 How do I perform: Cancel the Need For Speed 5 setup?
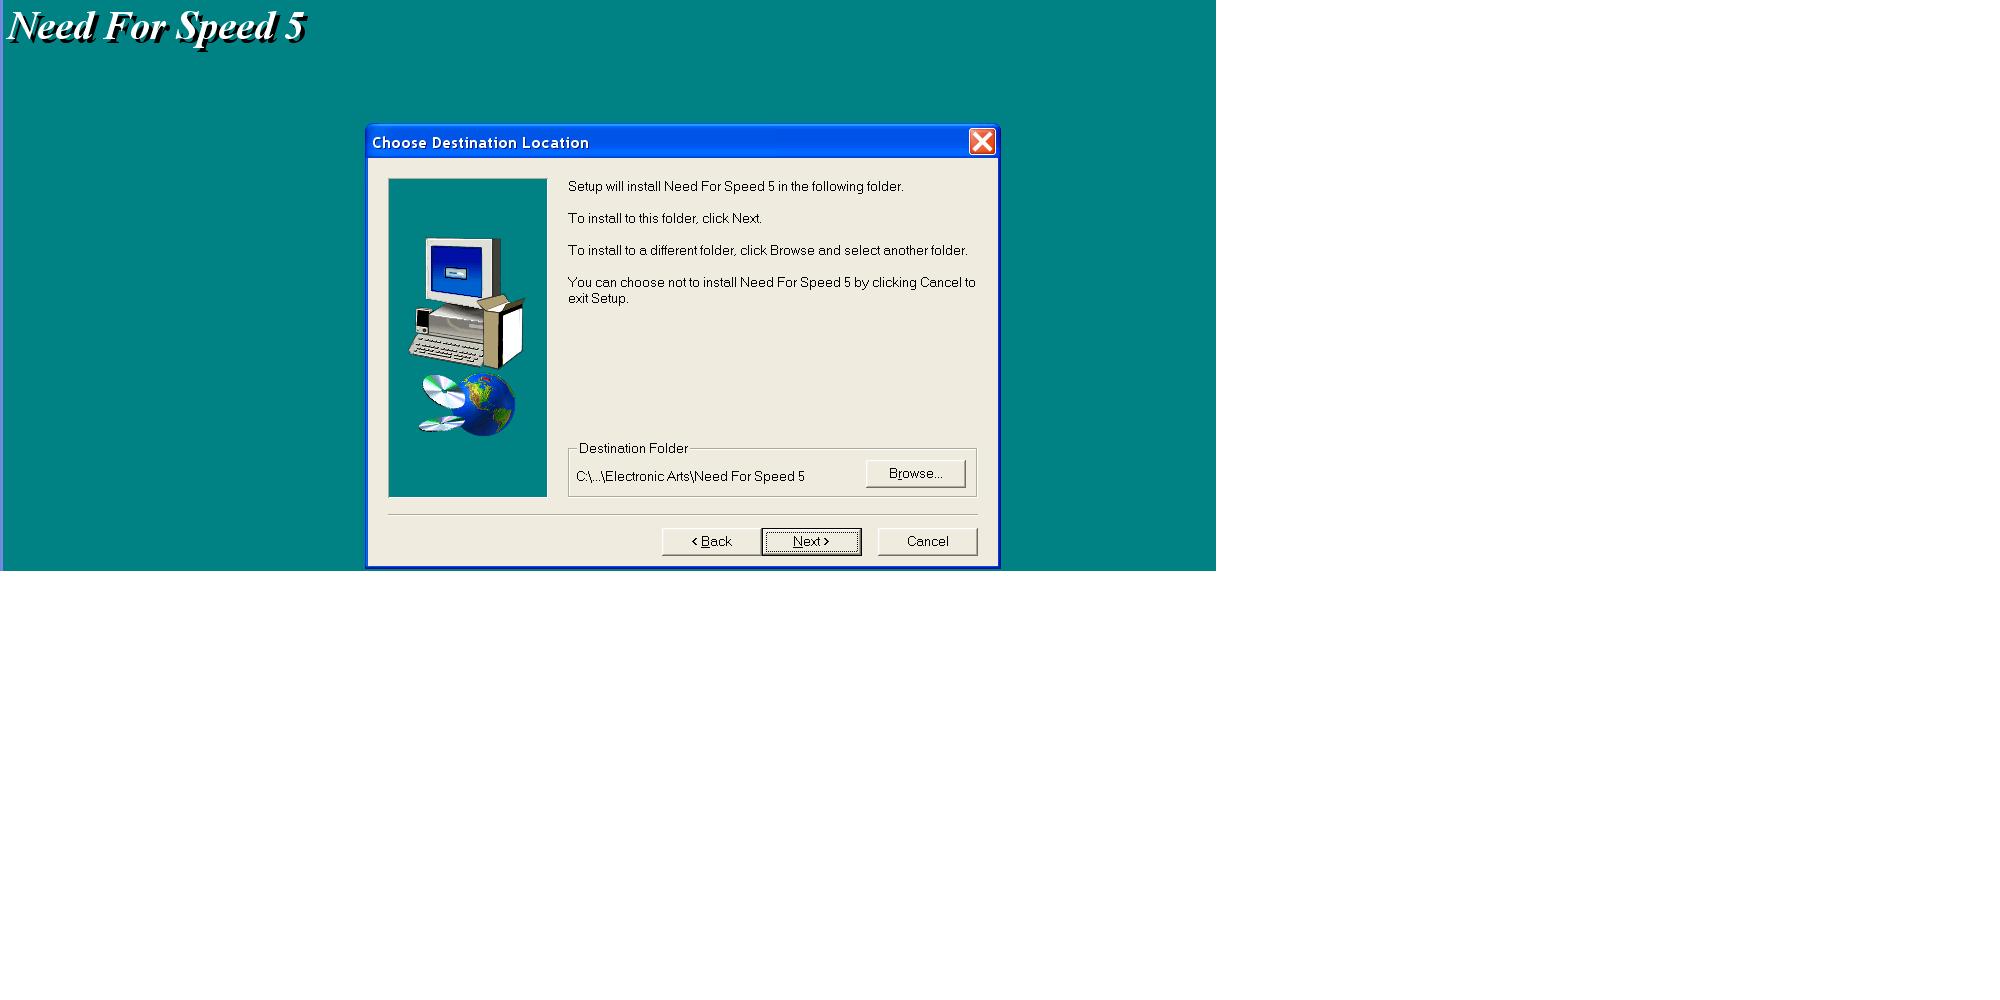coord(927,542)
